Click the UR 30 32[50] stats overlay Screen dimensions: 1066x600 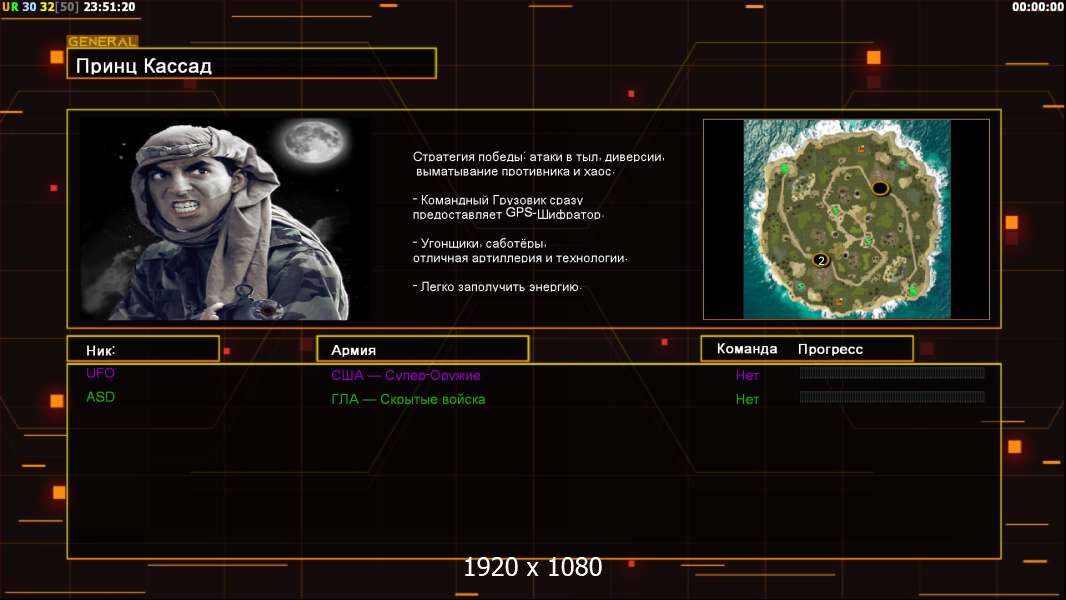pyautogui.click(x=40, y=7)
